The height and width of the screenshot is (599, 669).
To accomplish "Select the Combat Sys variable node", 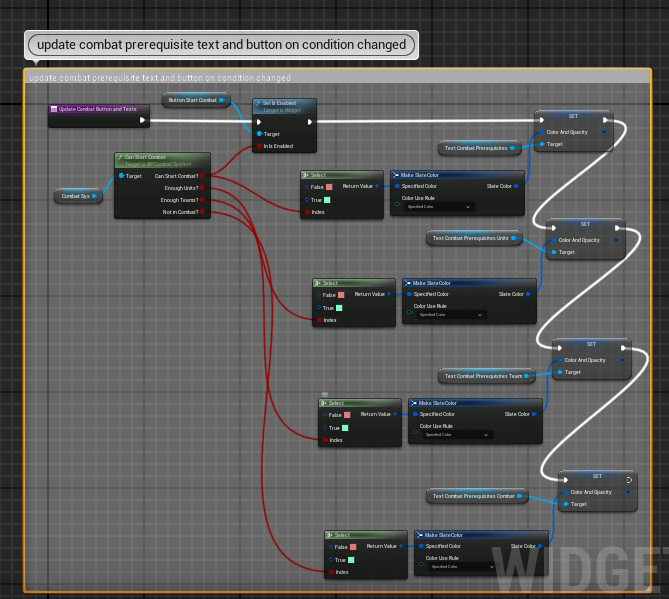I will click(79, 196).
